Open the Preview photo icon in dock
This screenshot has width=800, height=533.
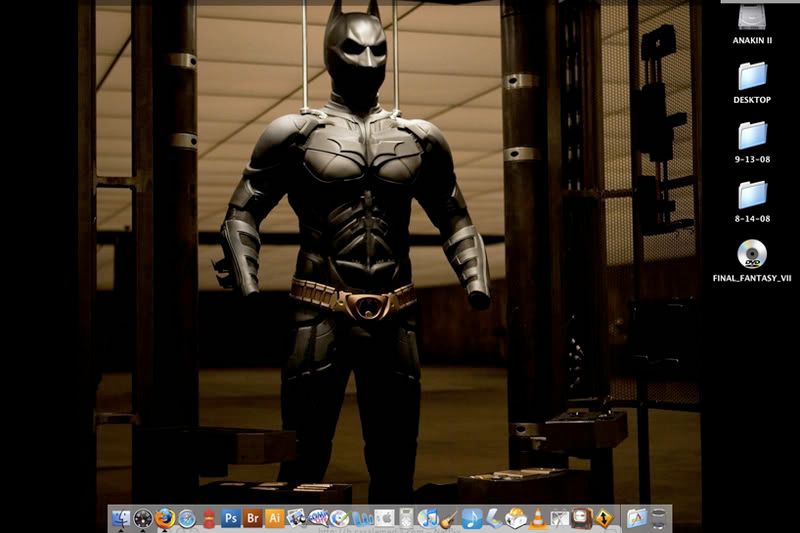coord(296,518)
